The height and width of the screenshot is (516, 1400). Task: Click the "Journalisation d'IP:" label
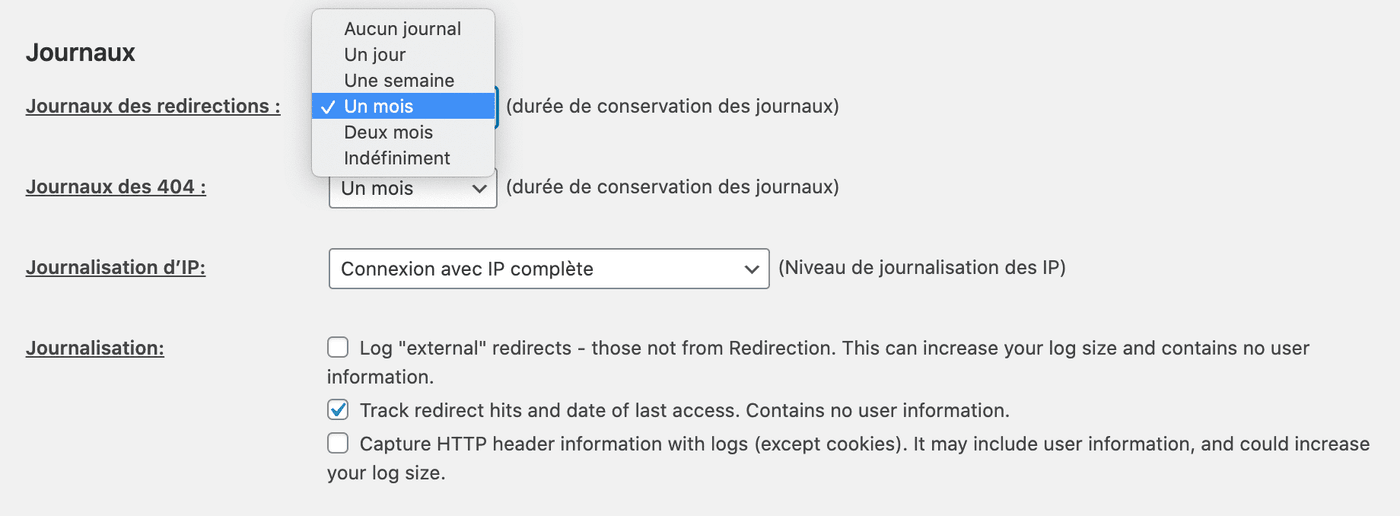116,268
